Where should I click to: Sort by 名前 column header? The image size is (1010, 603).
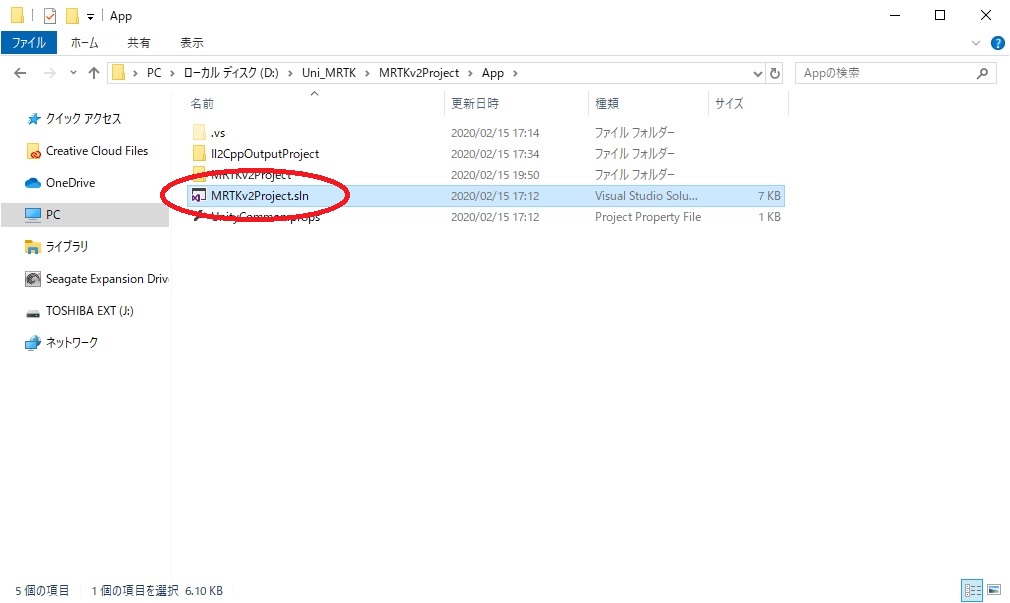[202, 104]
